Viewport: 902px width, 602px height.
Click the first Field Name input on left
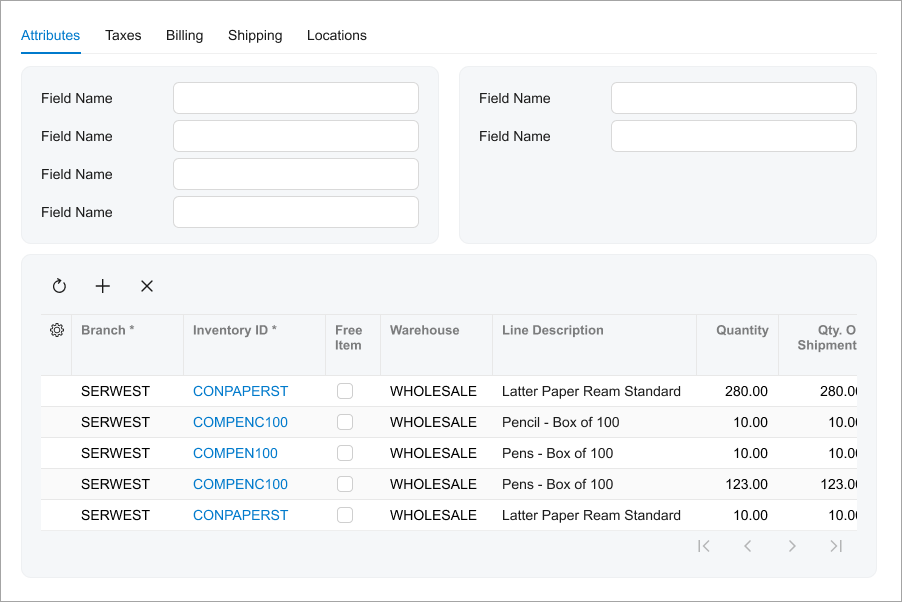pyautogui.click(x=296, y=98)
